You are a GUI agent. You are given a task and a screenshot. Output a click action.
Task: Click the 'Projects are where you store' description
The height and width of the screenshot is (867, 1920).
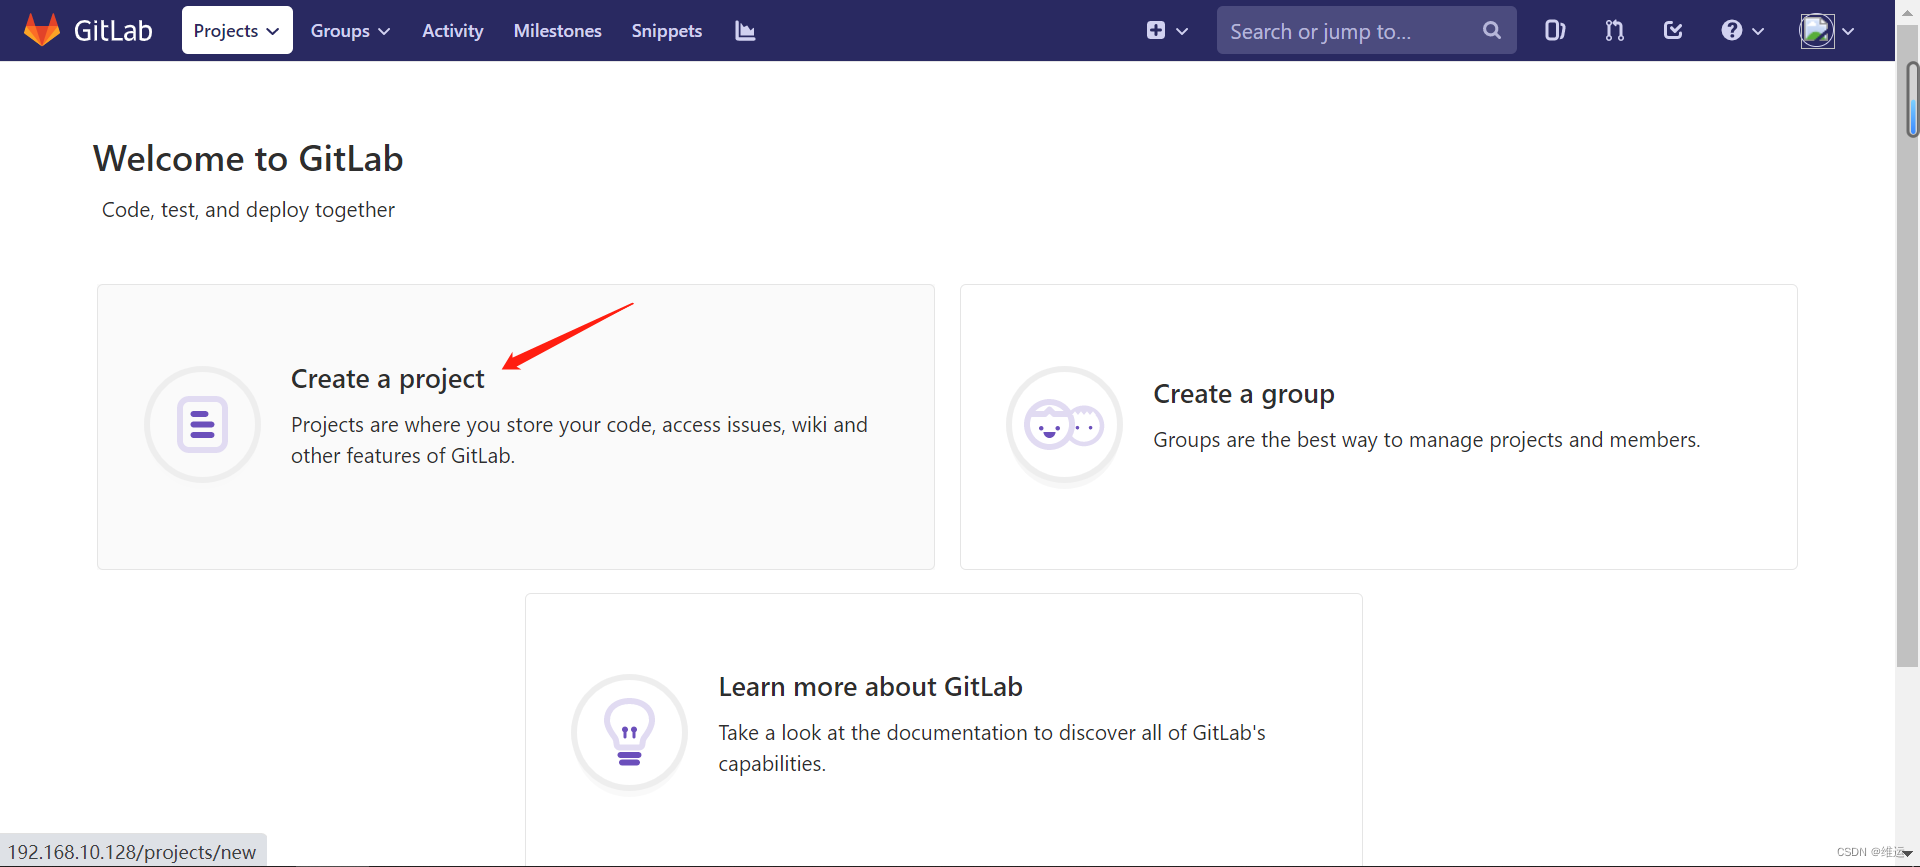point(580,440)
